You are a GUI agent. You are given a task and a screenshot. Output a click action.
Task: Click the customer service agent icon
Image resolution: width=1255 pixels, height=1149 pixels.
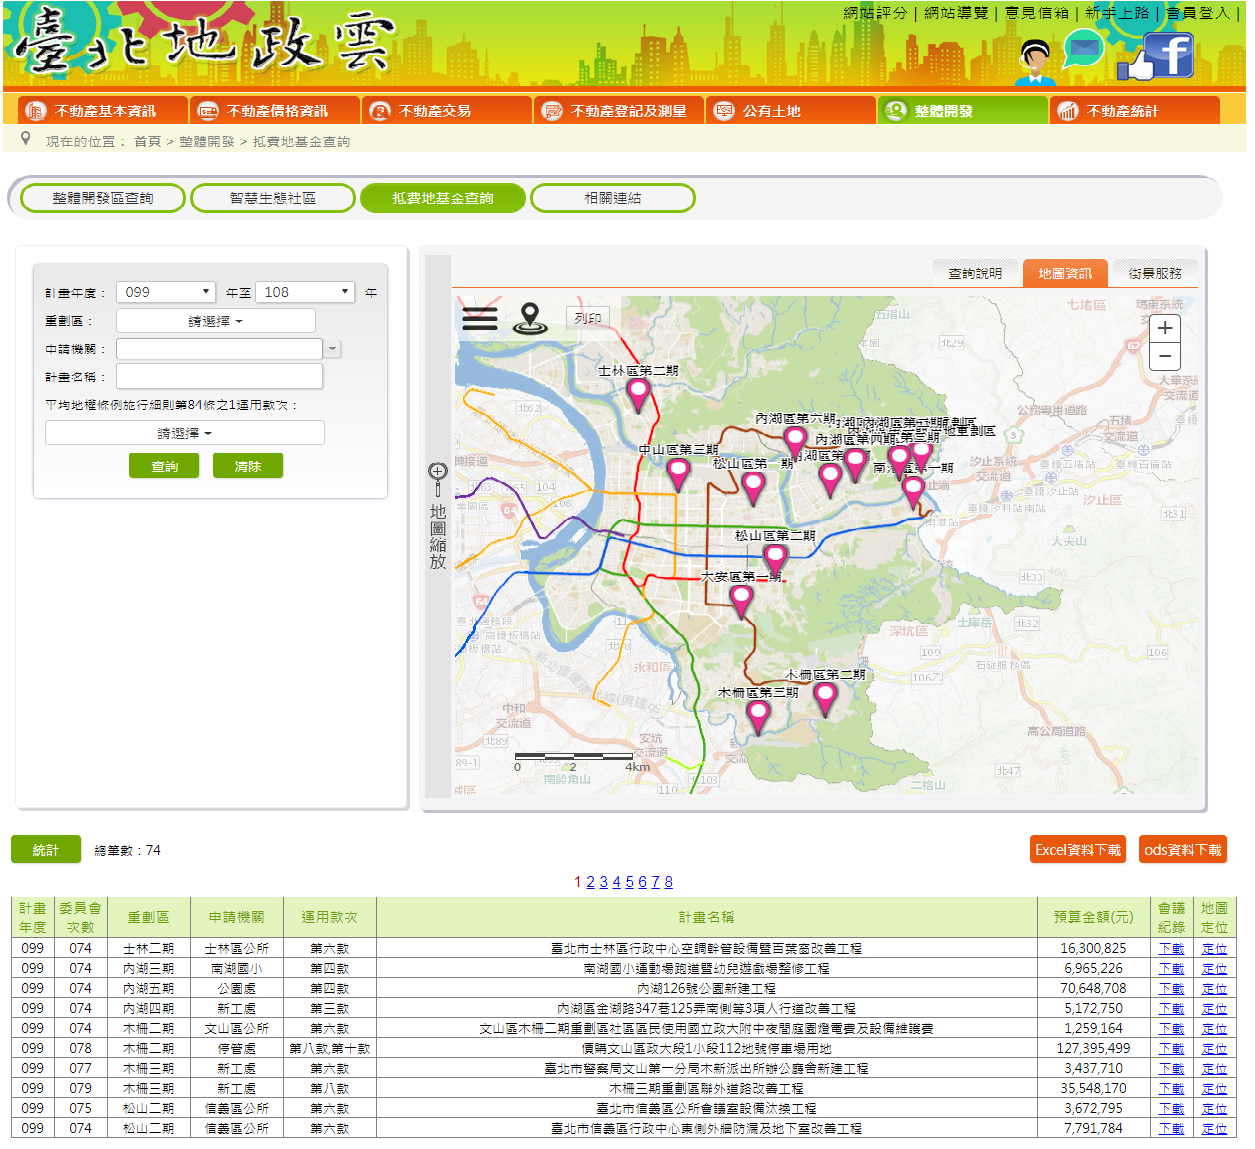pos(1035,62)
